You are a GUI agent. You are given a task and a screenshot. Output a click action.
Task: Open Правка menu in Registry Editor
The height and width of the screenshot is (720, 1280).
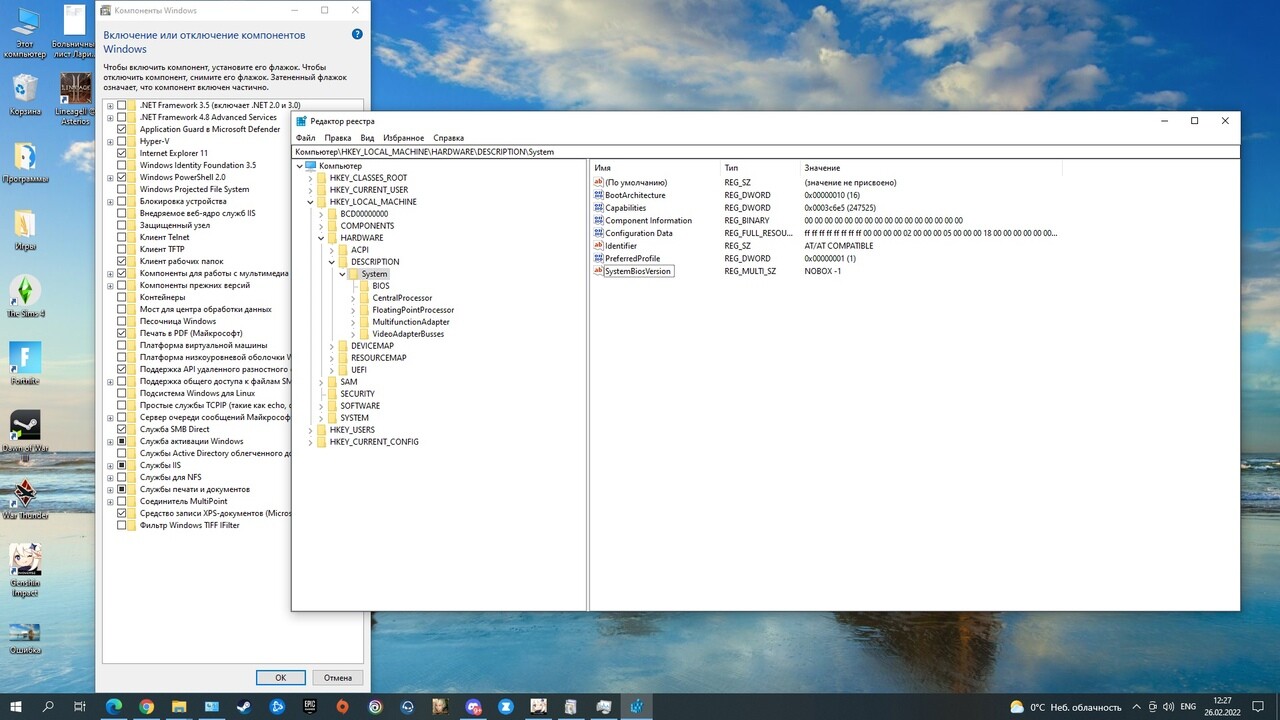pyautogui.click(x=338, y=138)
